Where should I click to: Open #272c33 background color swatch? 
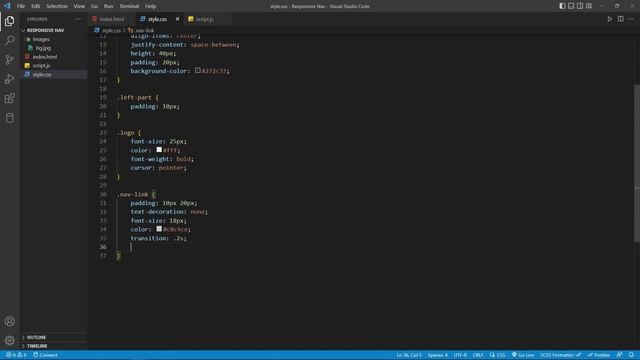[x=198, y=71]
